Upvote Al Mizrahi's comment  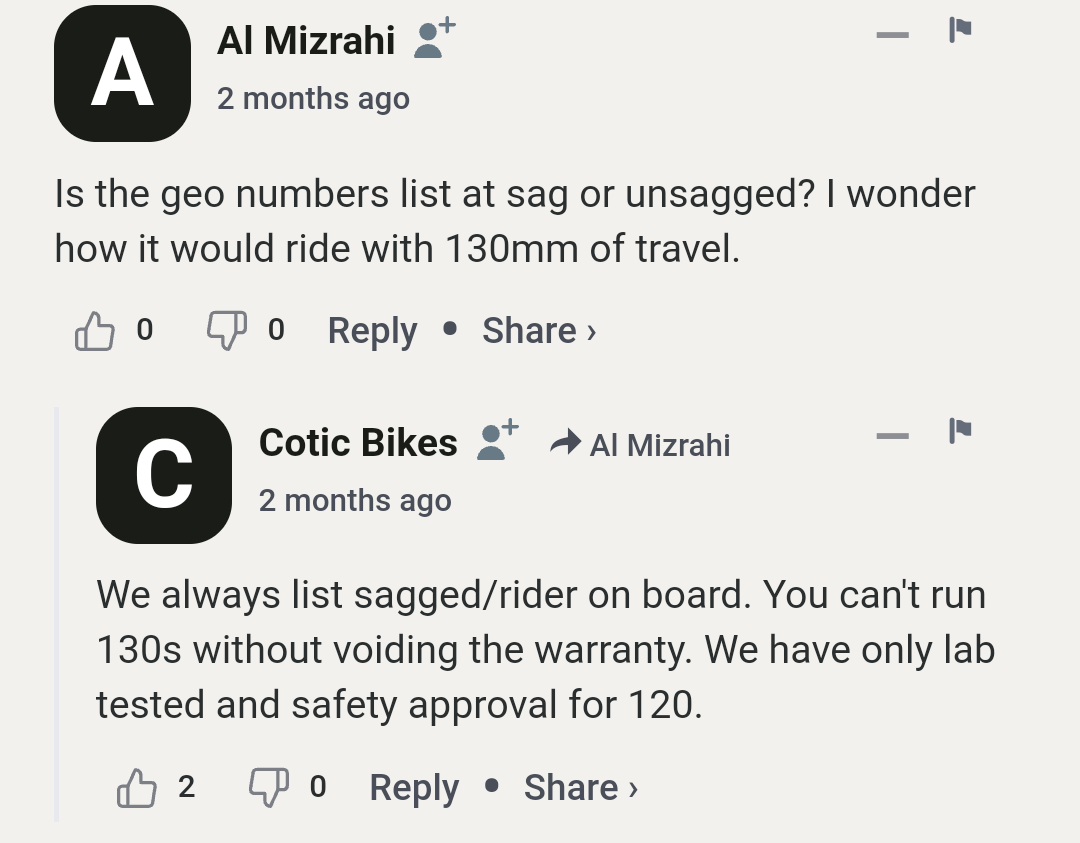(x=95, y=331)
